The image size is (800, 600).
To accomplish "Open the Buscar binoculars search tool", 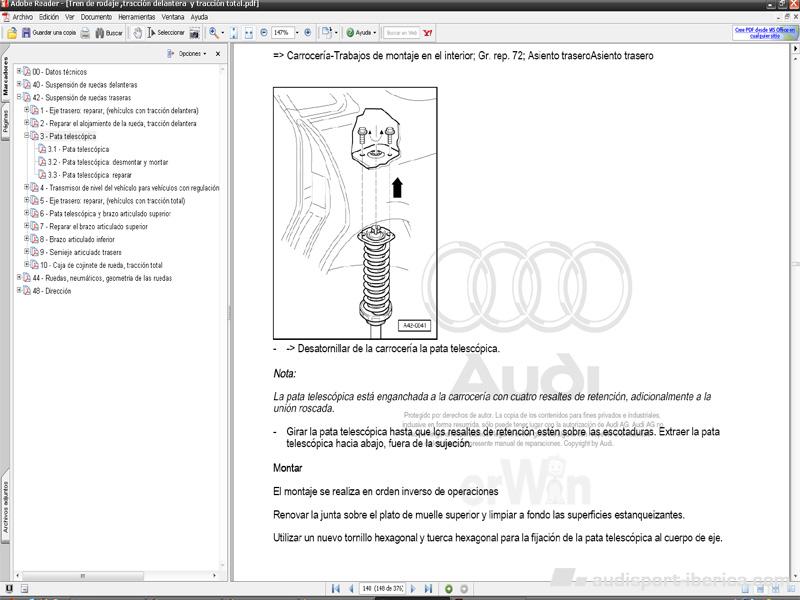I will (109, 33).
